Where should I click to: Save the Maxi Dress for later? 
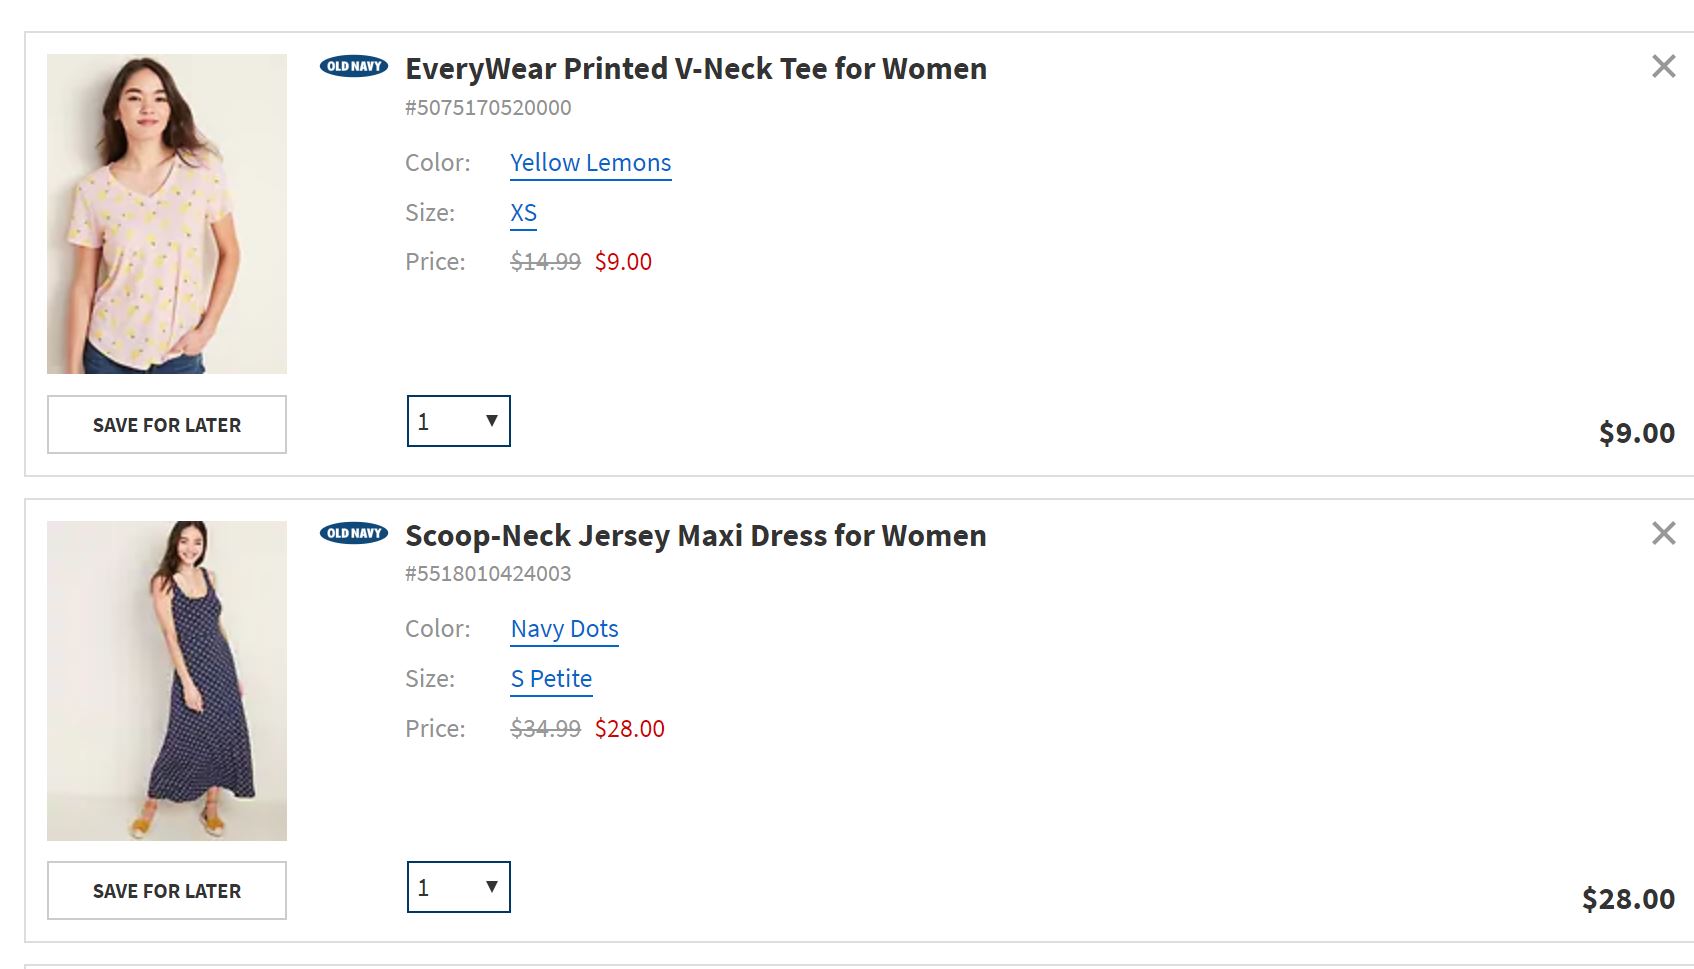(167, 891)
